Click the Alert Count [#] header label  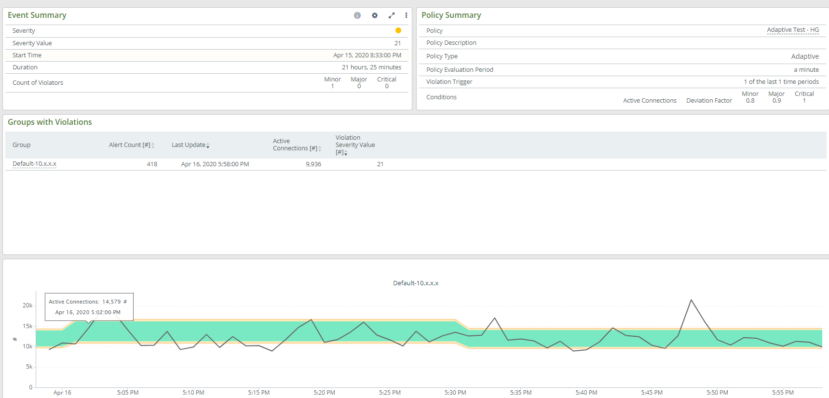click(x=130, y=145)
